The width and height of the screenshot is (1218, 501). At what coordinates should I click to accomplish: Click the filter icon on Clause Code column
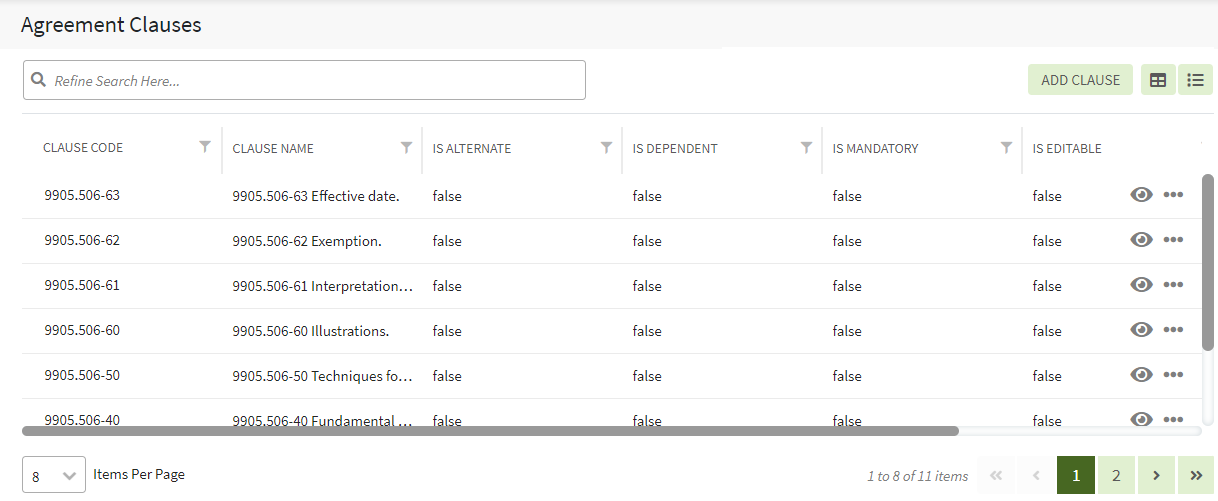pyautogui.click(x=205, y=147)
